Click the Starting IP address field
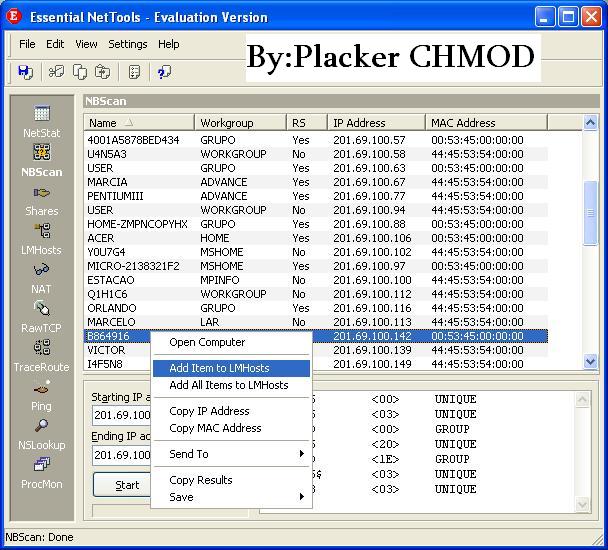Screen dimensions: 608x550 pyautogui.click(x=122, y=415)
